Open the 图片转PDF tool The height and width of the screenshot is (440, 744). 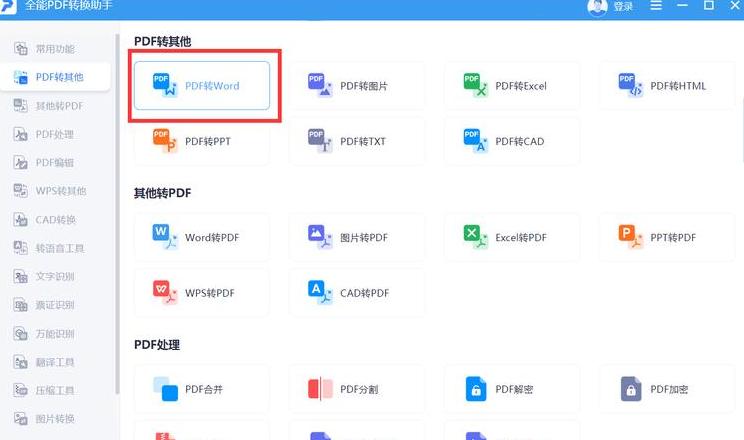357,237
